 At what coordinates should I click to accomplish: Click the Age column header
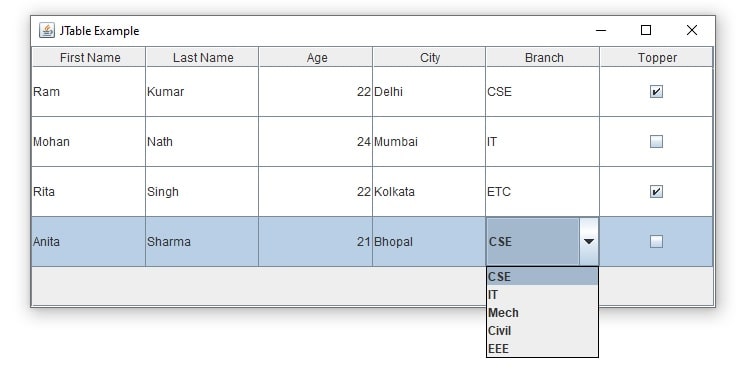coord(316,58)
